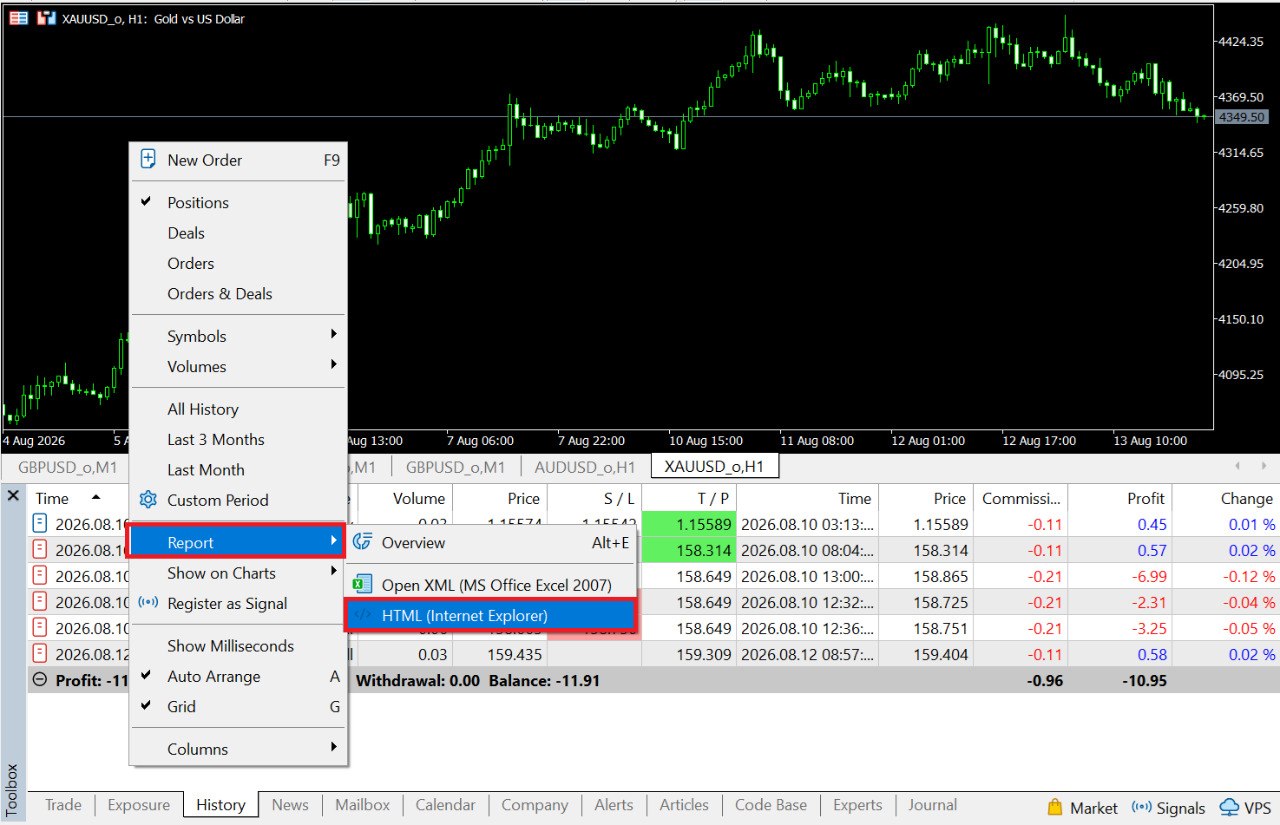Screen dimensions: 1280x825
Task: Click the chart tabs scroll right arrow
Action: (1262, 466)
